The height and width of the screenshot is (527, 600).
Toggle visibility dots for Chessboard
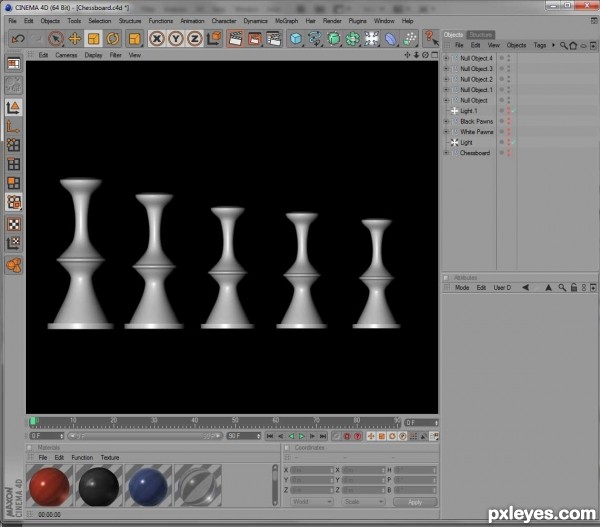(509, 153)
